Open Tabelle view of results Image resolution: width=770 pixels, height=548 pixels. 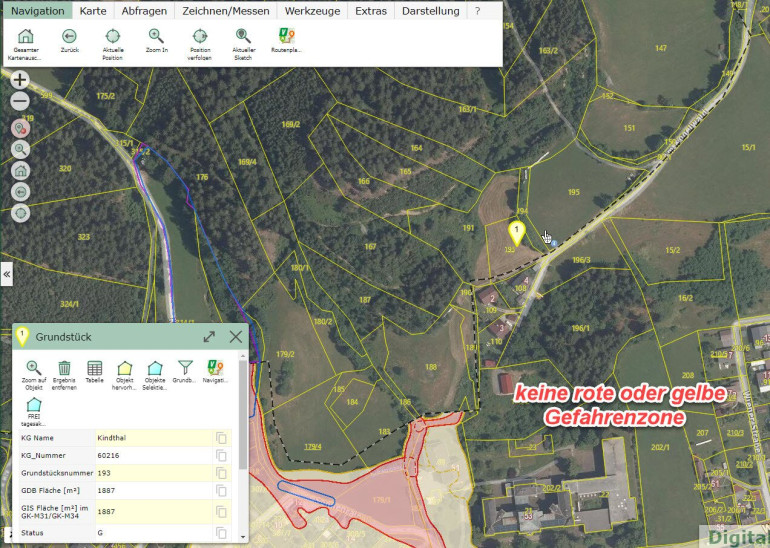click(95, 369)
